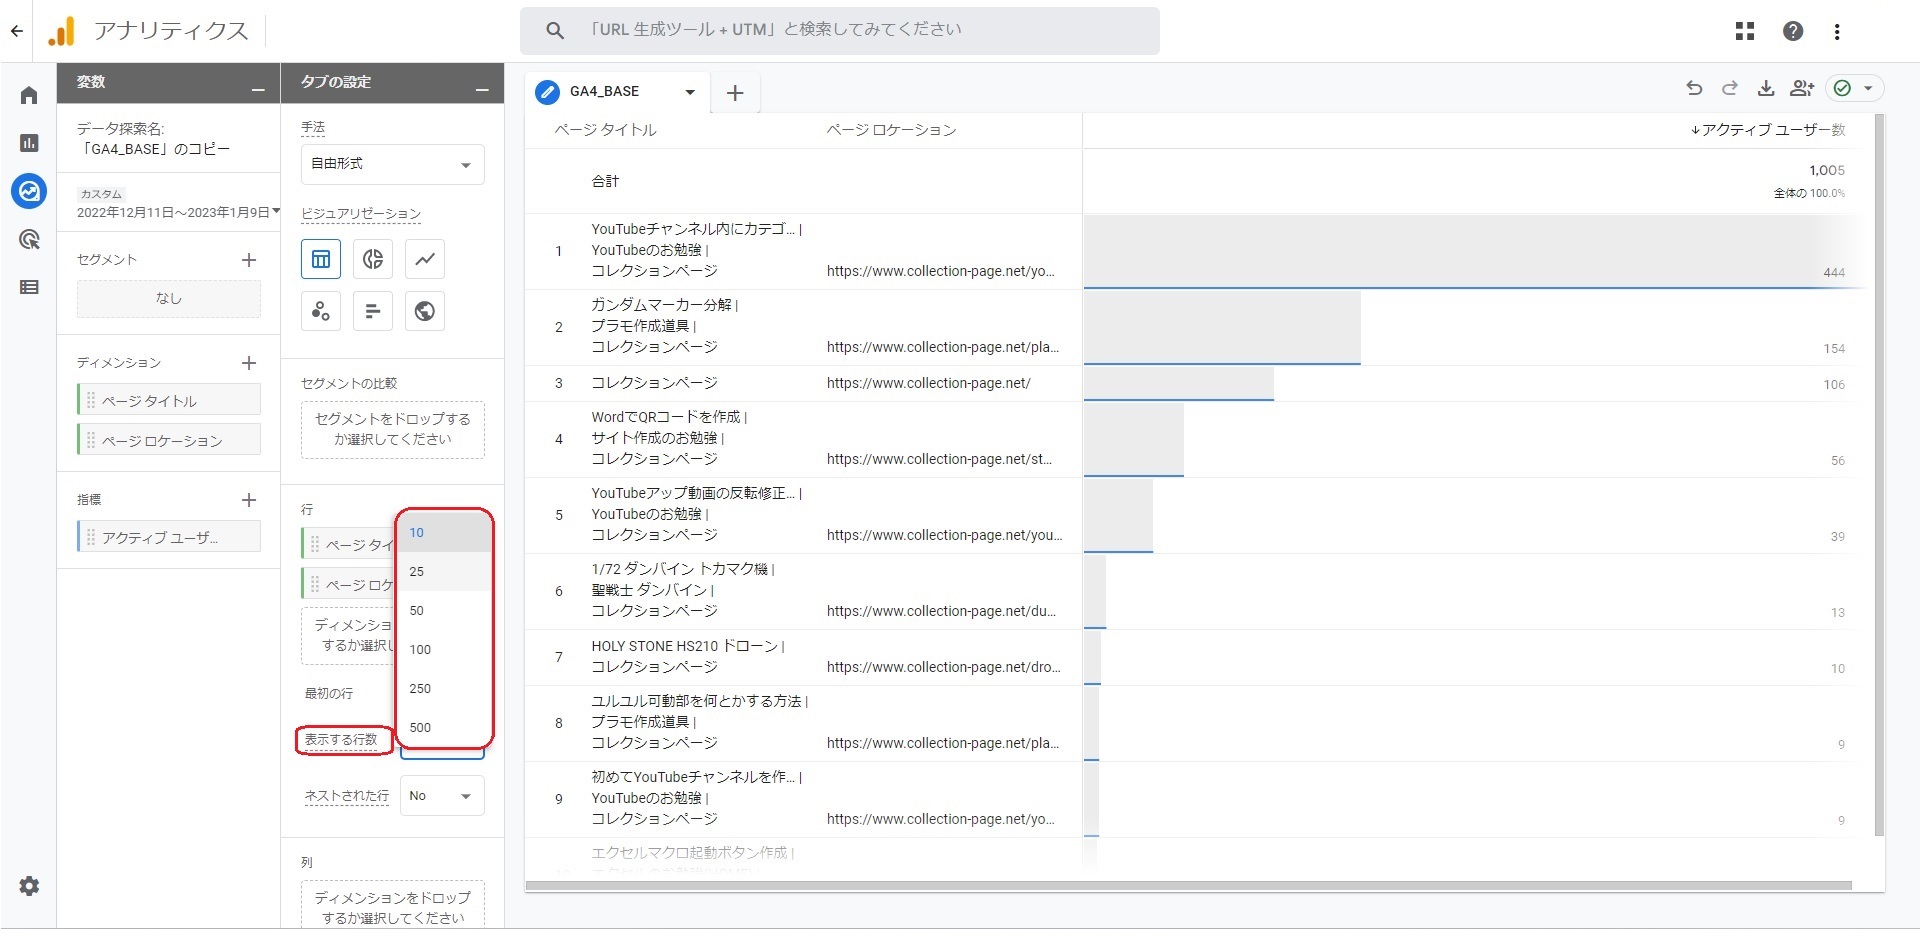
Task: Add a new tab with plus
Action: [x=735, y=93]
